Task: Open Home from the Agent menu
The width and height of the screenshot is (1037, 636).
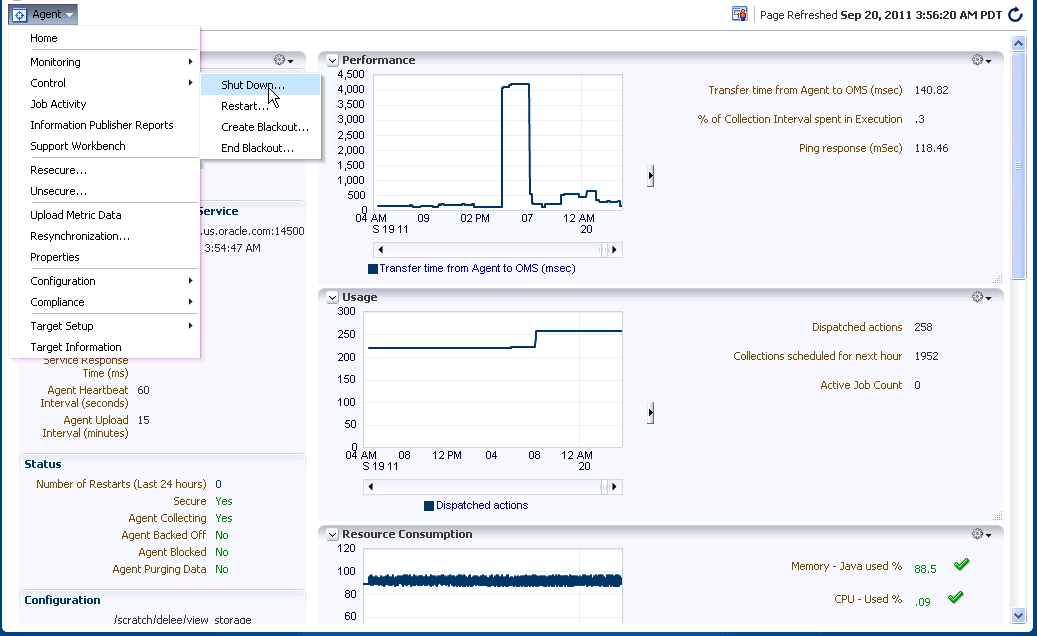Action: [104, 38]
